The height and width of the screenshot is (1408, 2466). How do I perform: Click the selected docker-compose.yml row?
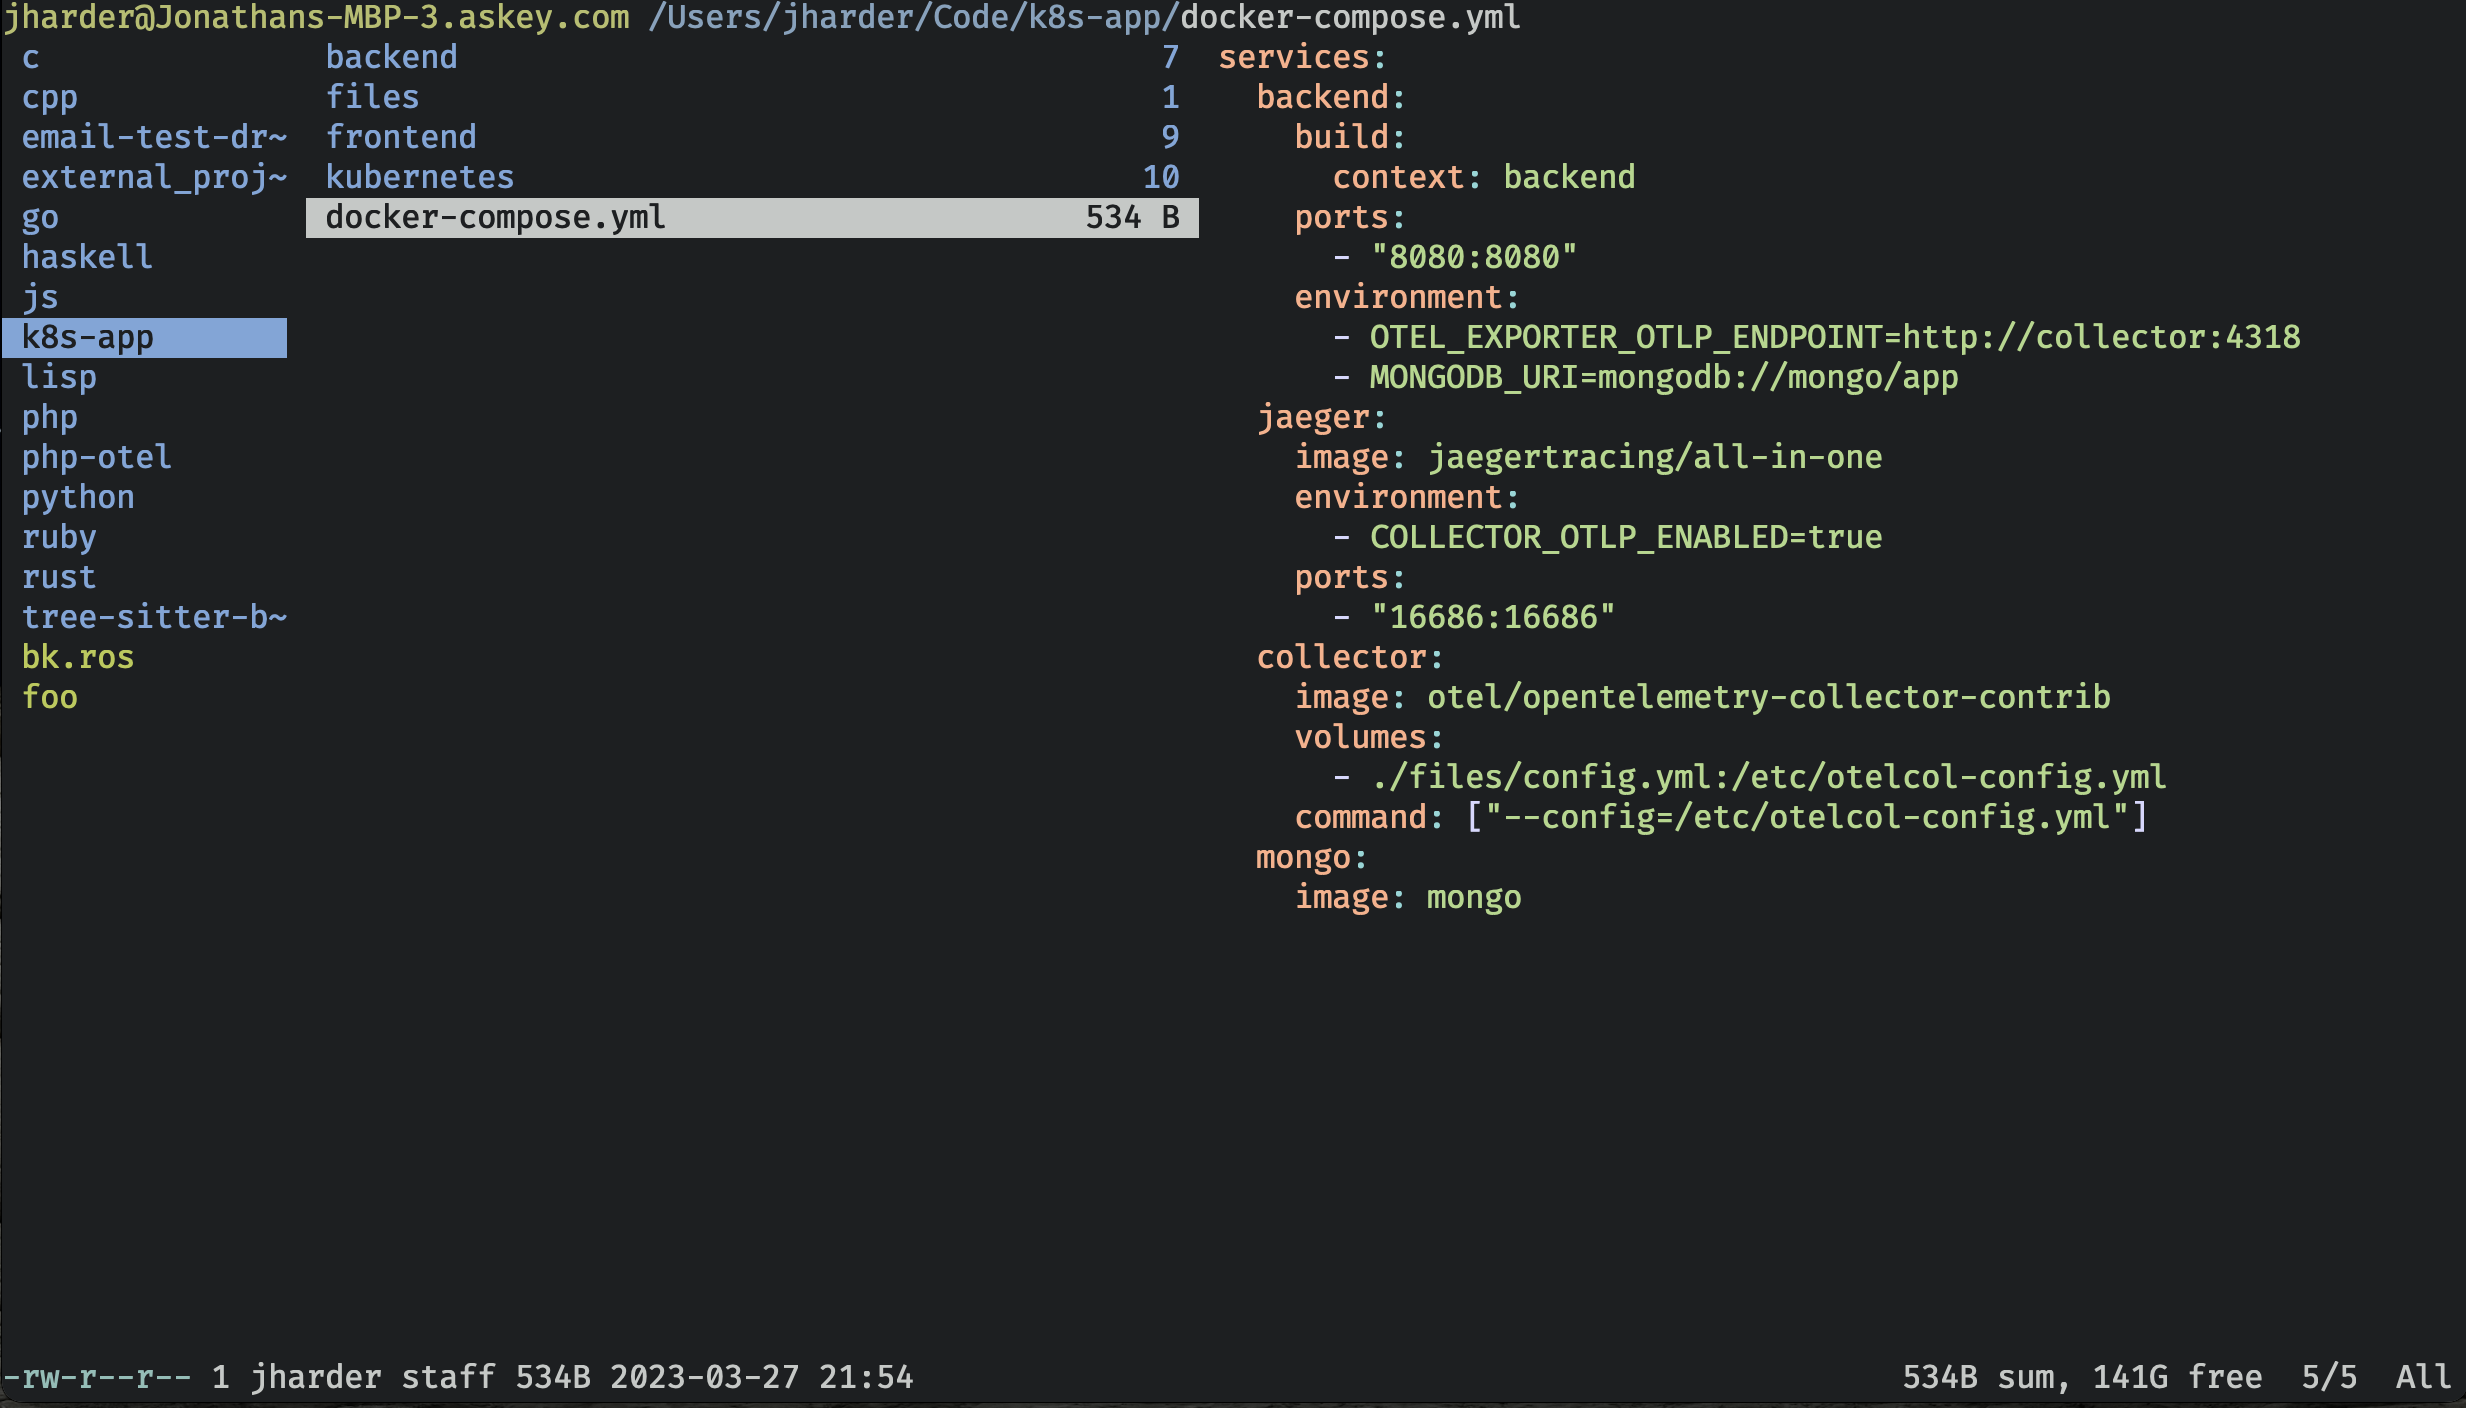(752, 218)
